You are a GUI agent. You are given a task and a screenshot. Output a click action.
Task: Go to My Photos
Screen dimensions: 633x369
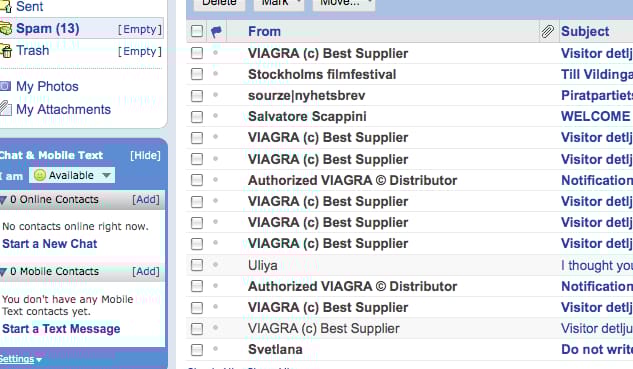[47, 86]
